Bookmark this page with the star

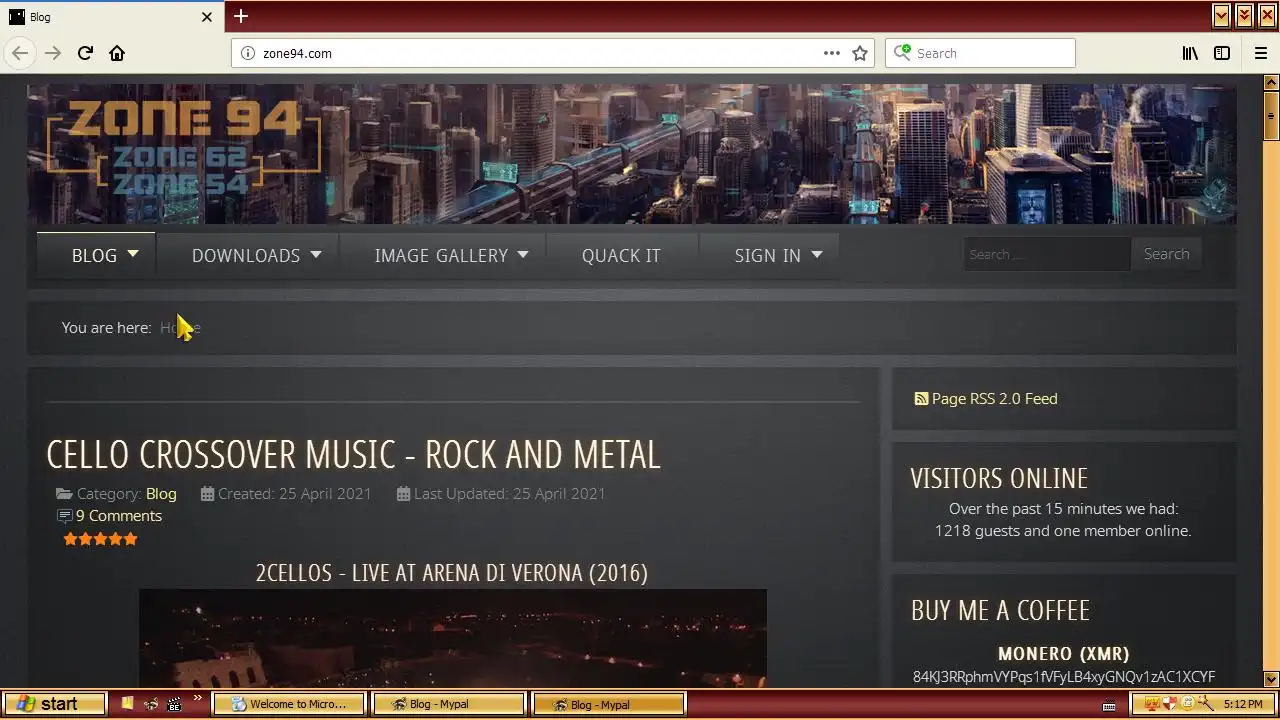click(x=860, y=53)
